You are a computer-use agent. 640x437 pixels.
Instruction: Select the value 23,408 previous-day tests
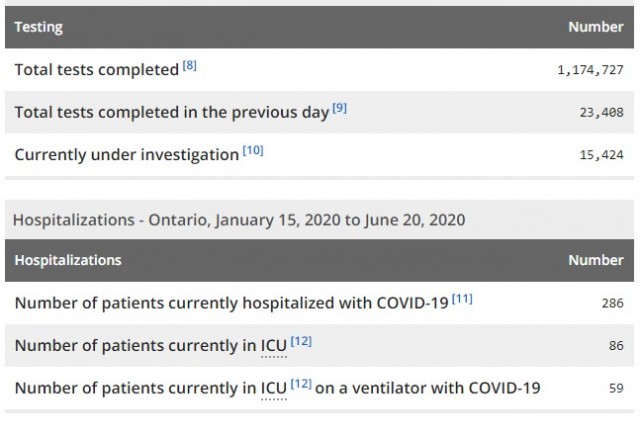pos(602,112)
